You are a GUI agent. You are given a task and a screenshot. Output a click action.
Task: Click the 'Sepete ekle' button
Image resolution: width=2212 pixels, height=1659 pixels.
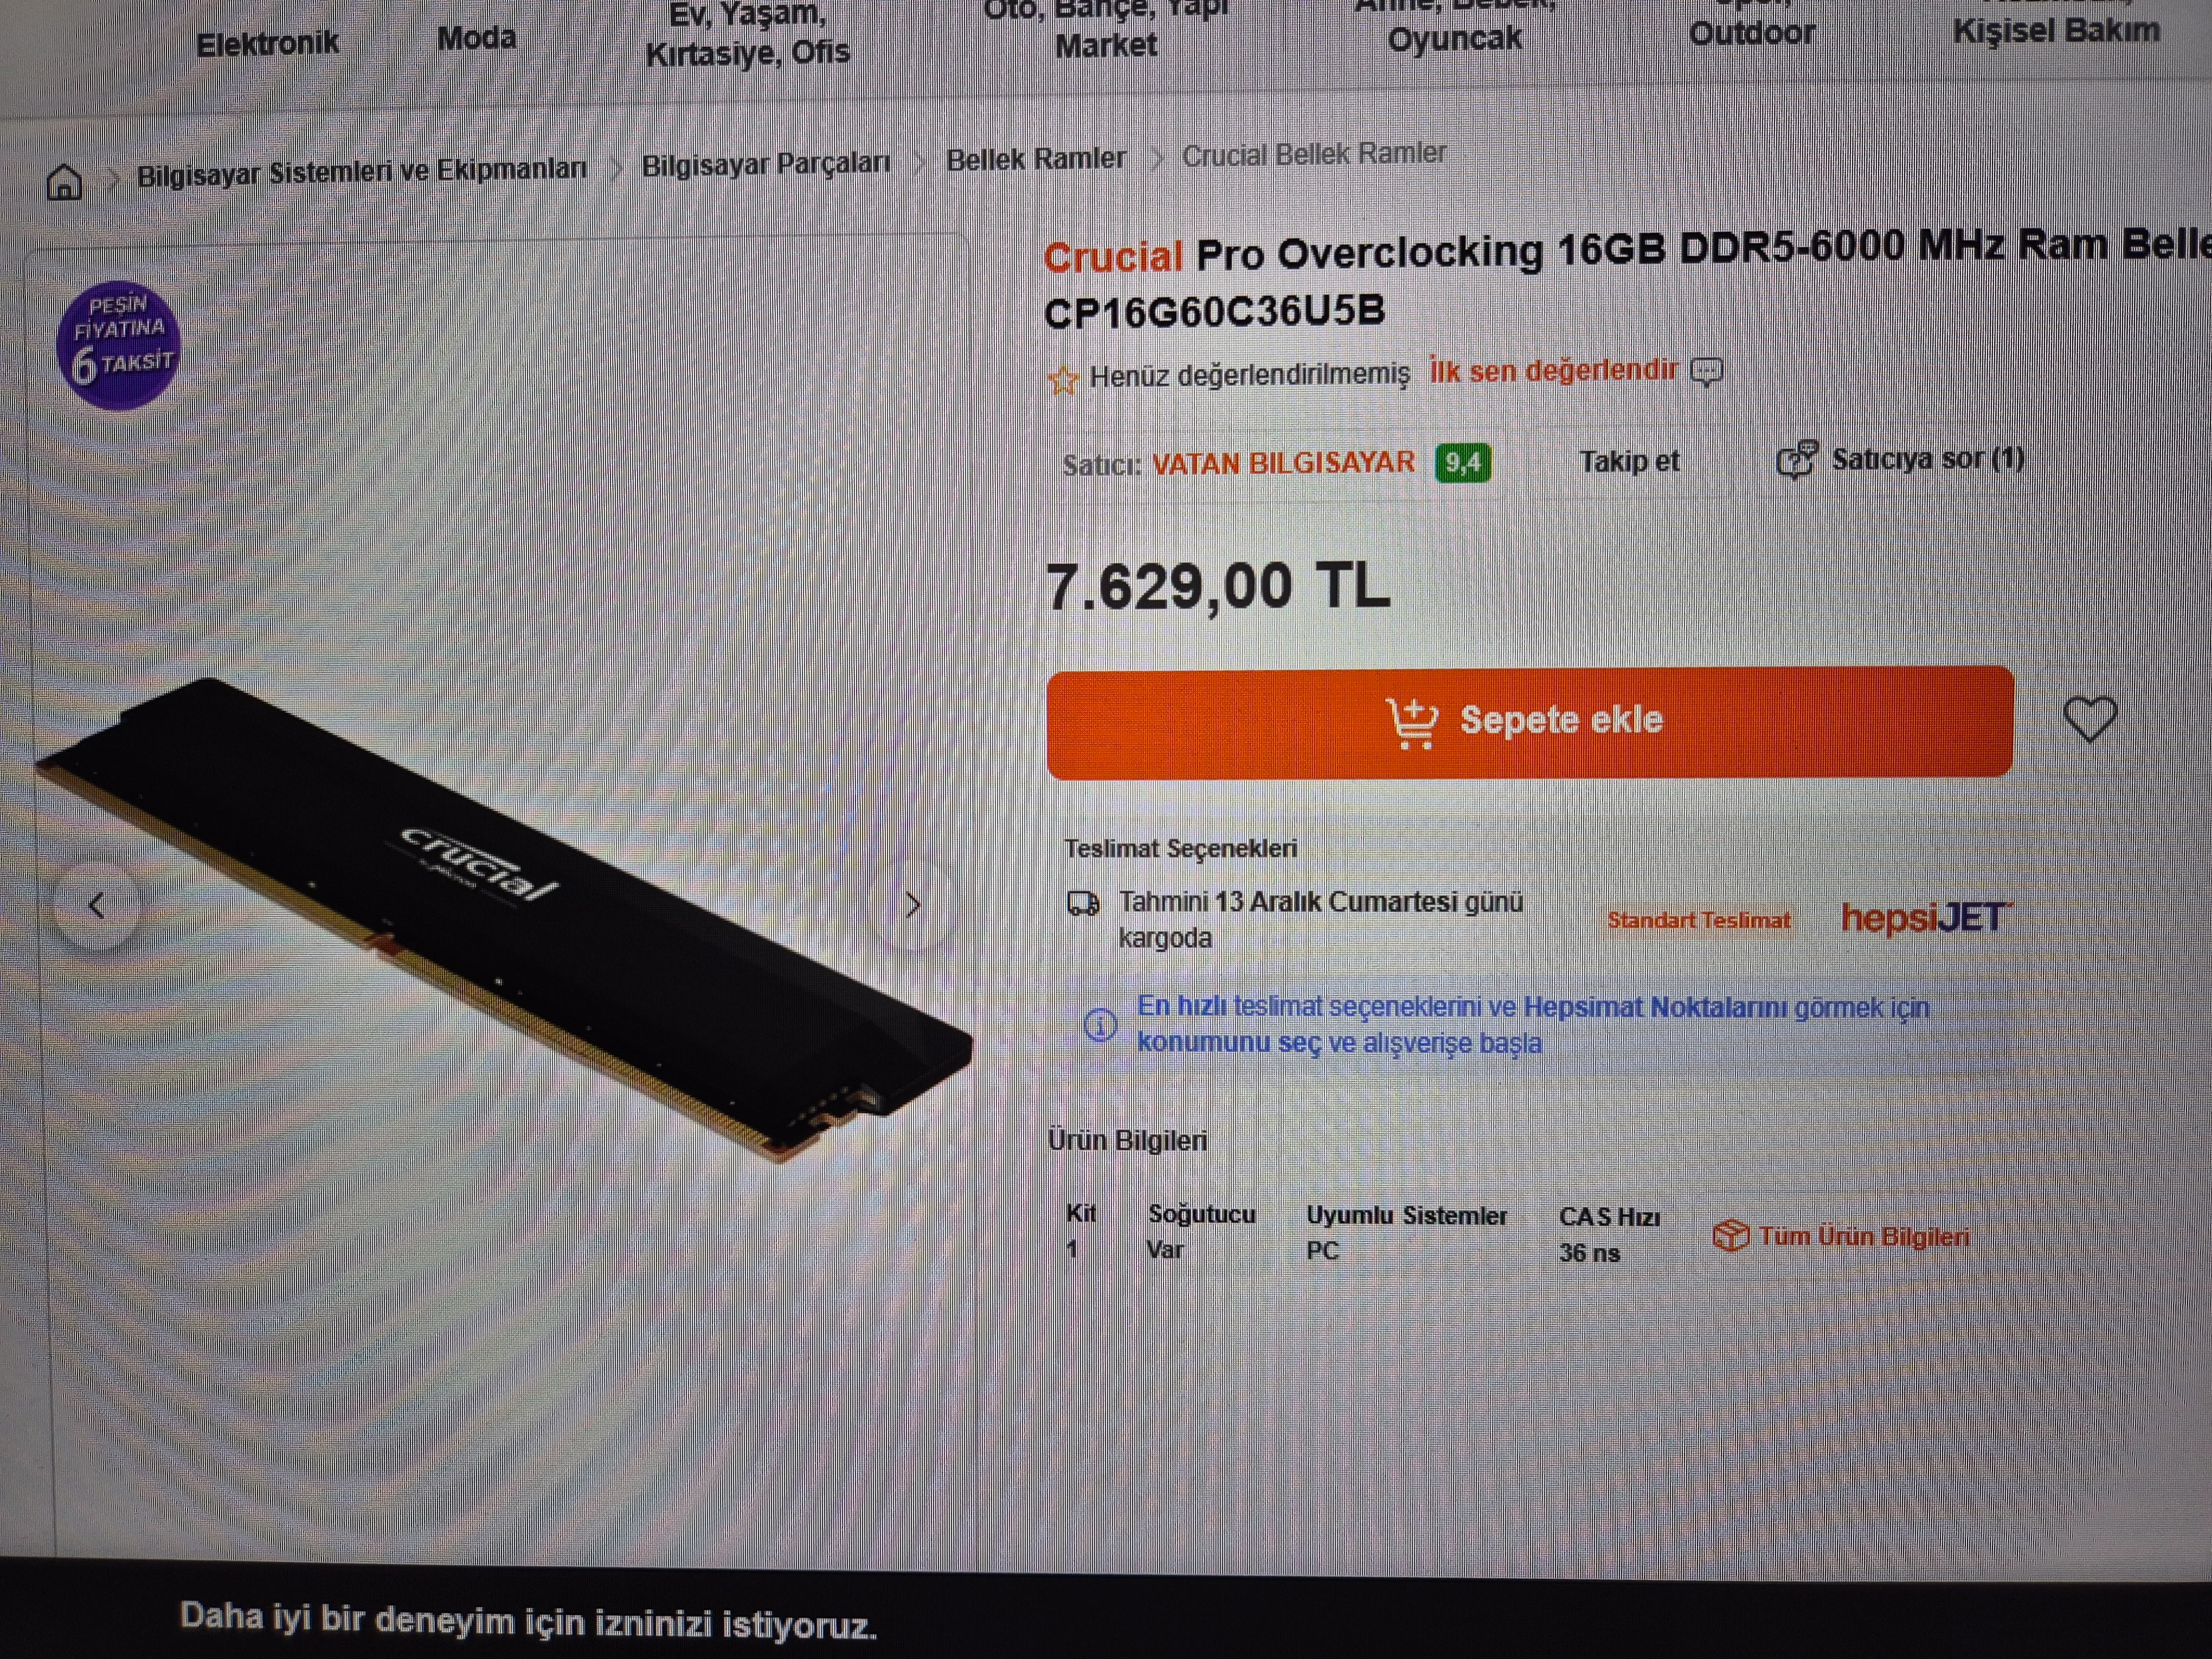click(x=1530, y=721)
